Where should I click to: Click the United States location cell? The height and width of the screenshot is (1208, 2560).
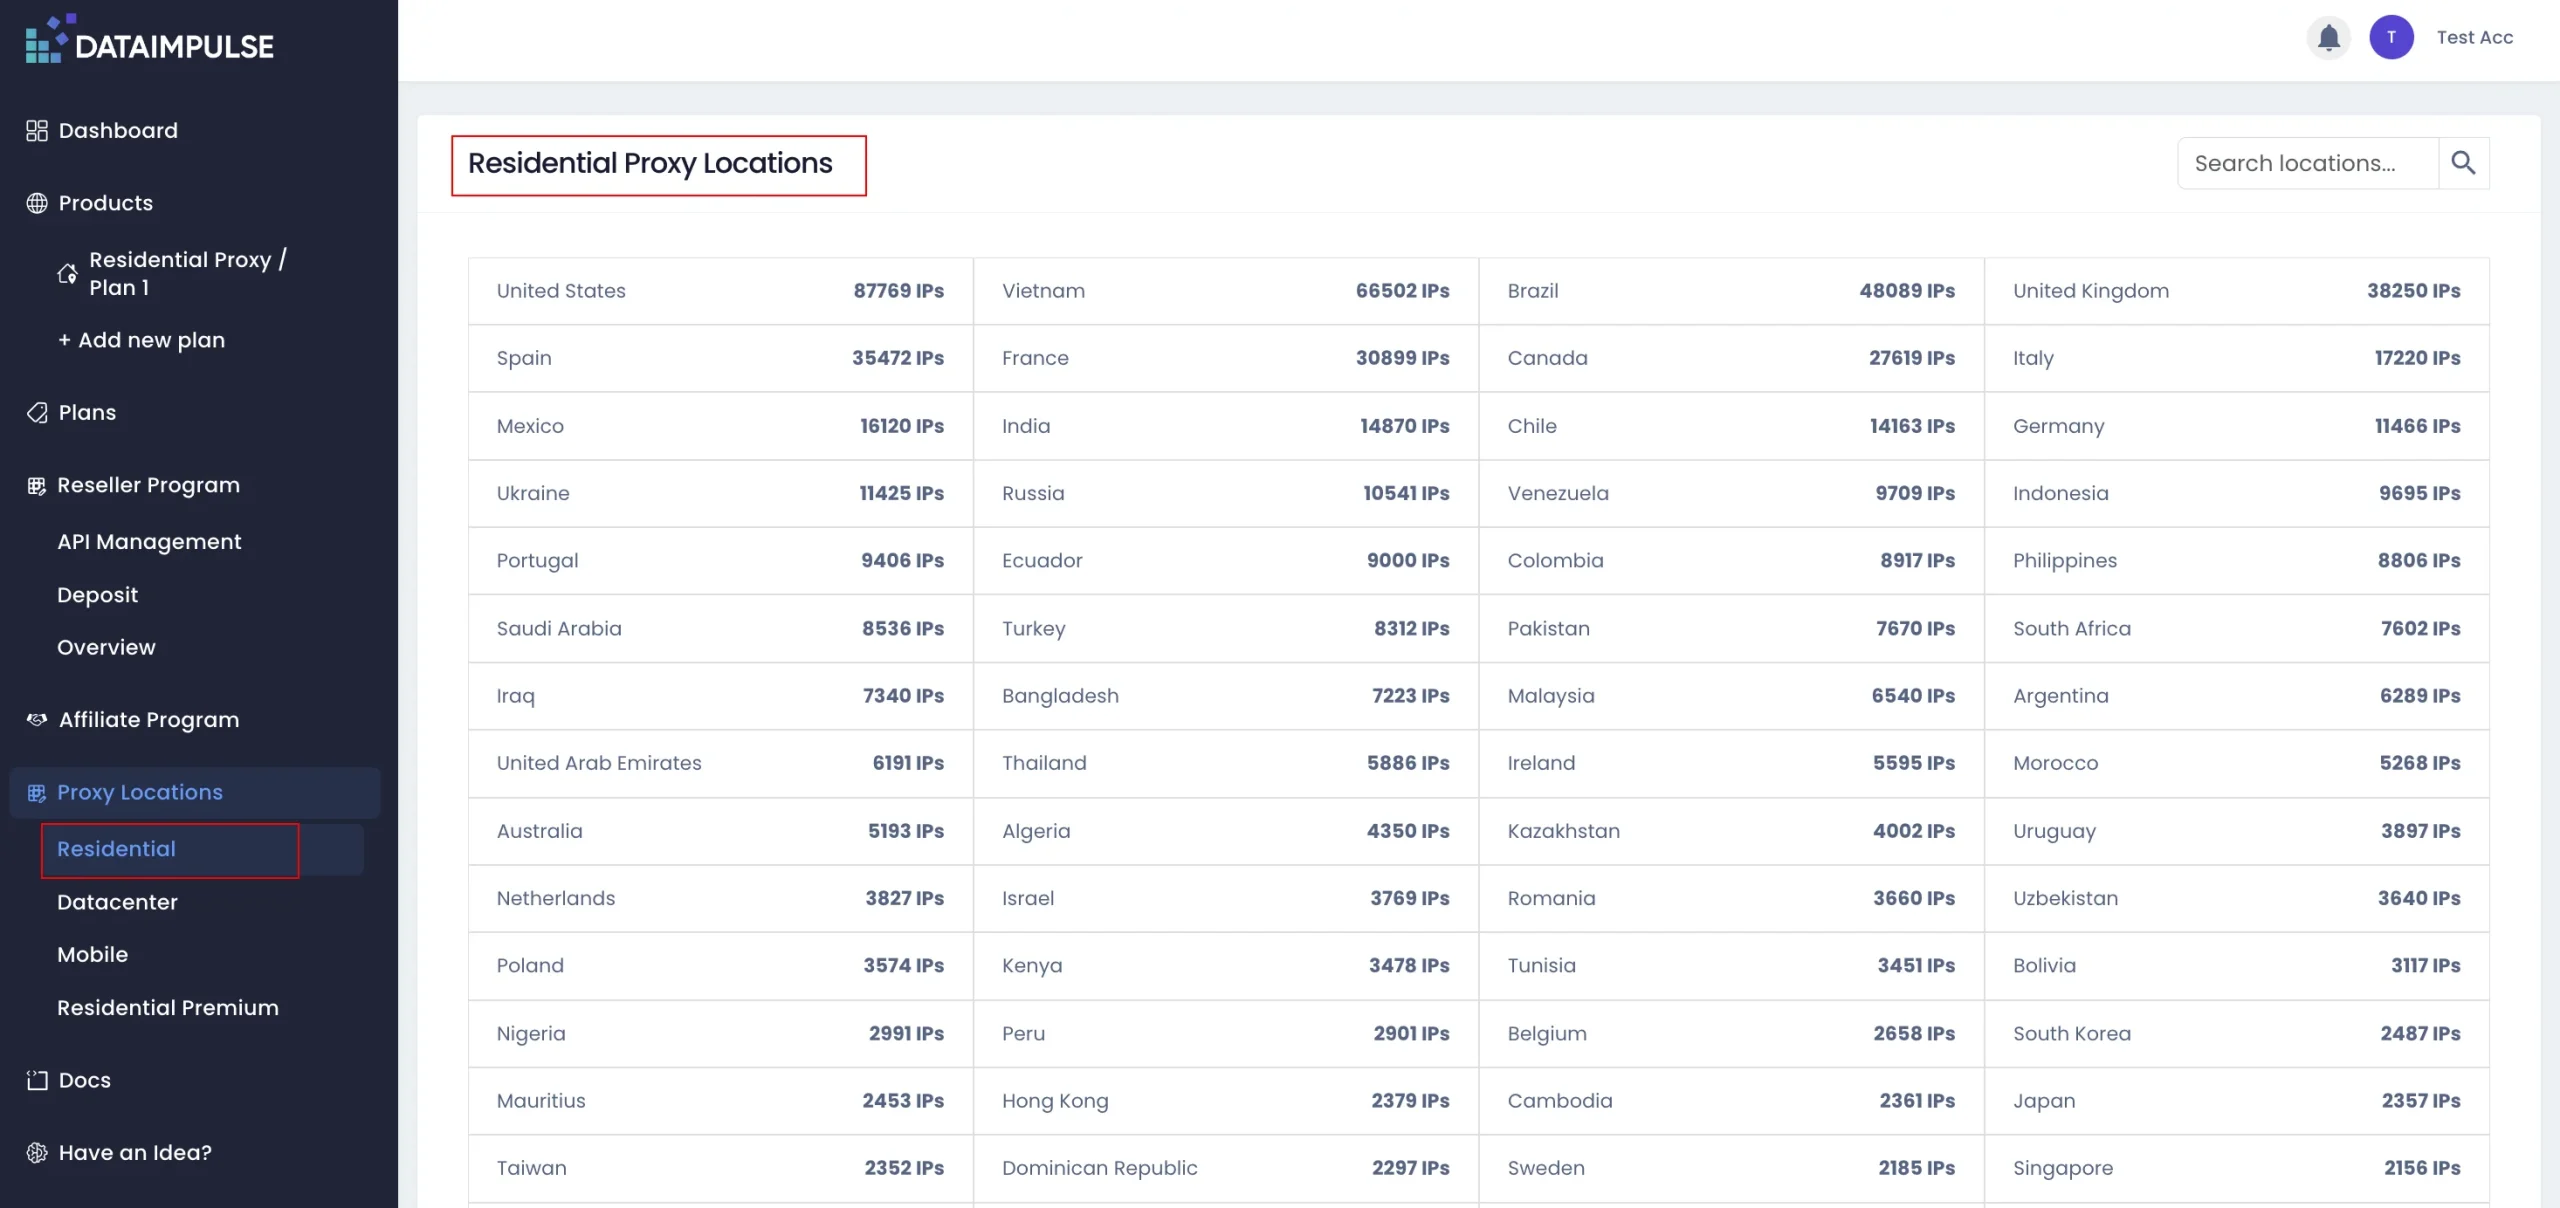[x=720, y=291]
